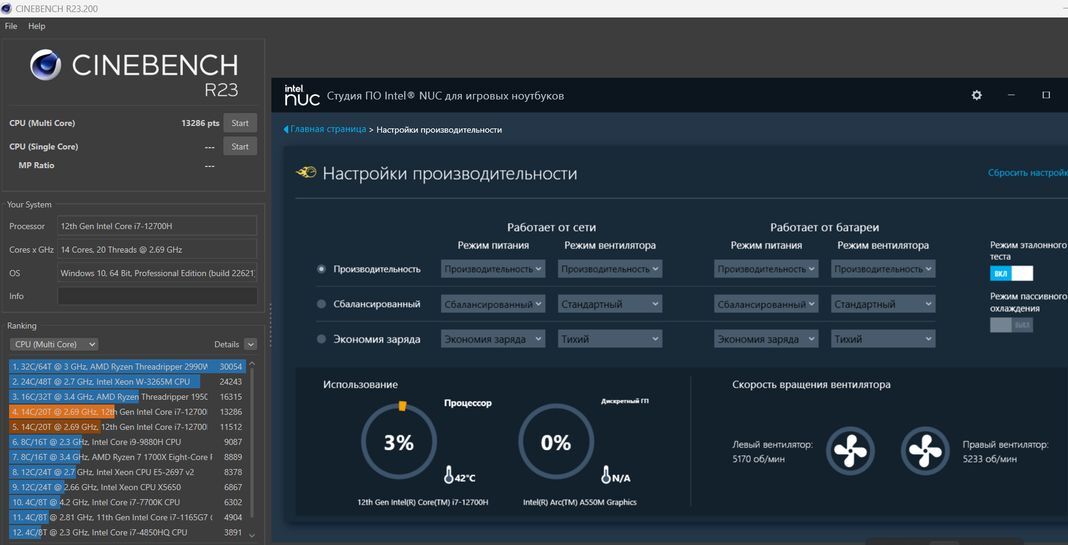Click the Info input field
Screen dimensions: 1068x545
tap(157, 296)
